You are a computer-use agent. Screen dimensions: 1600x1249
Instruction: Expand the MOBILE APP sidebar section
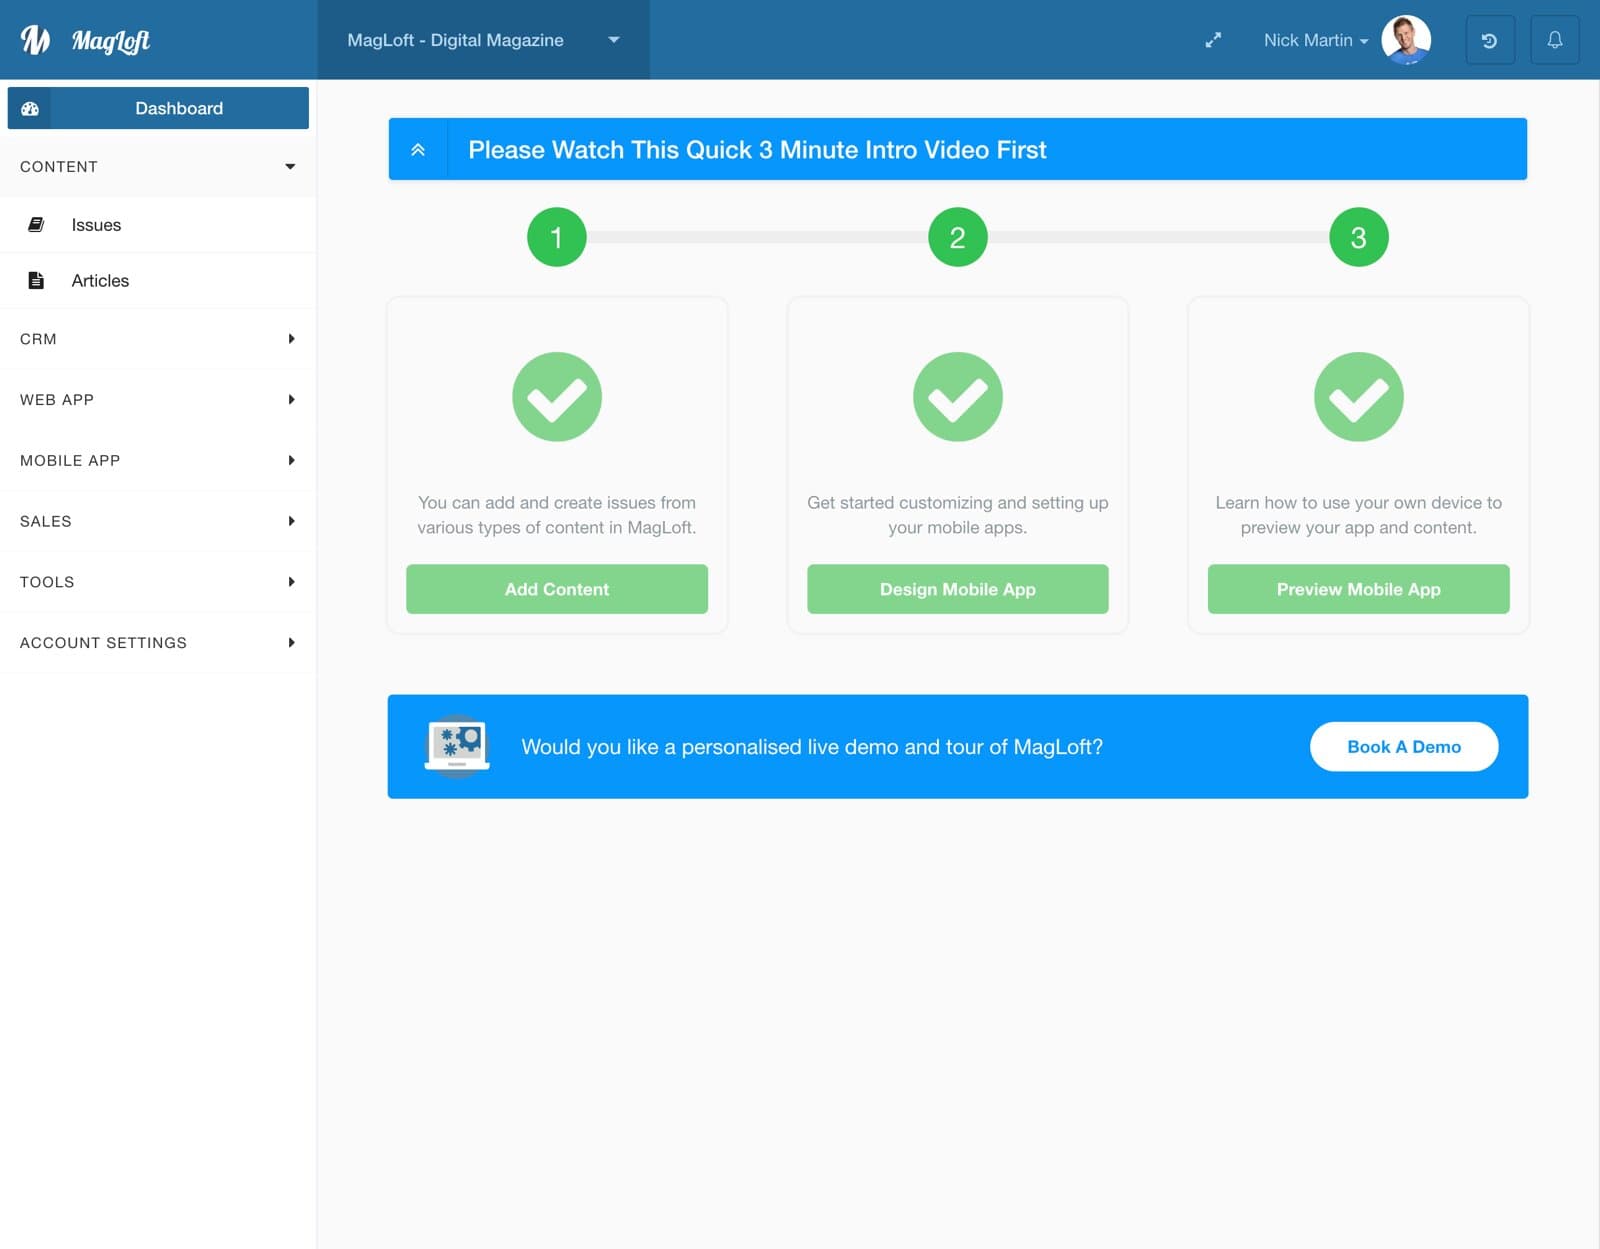click(x=158, y=461)
